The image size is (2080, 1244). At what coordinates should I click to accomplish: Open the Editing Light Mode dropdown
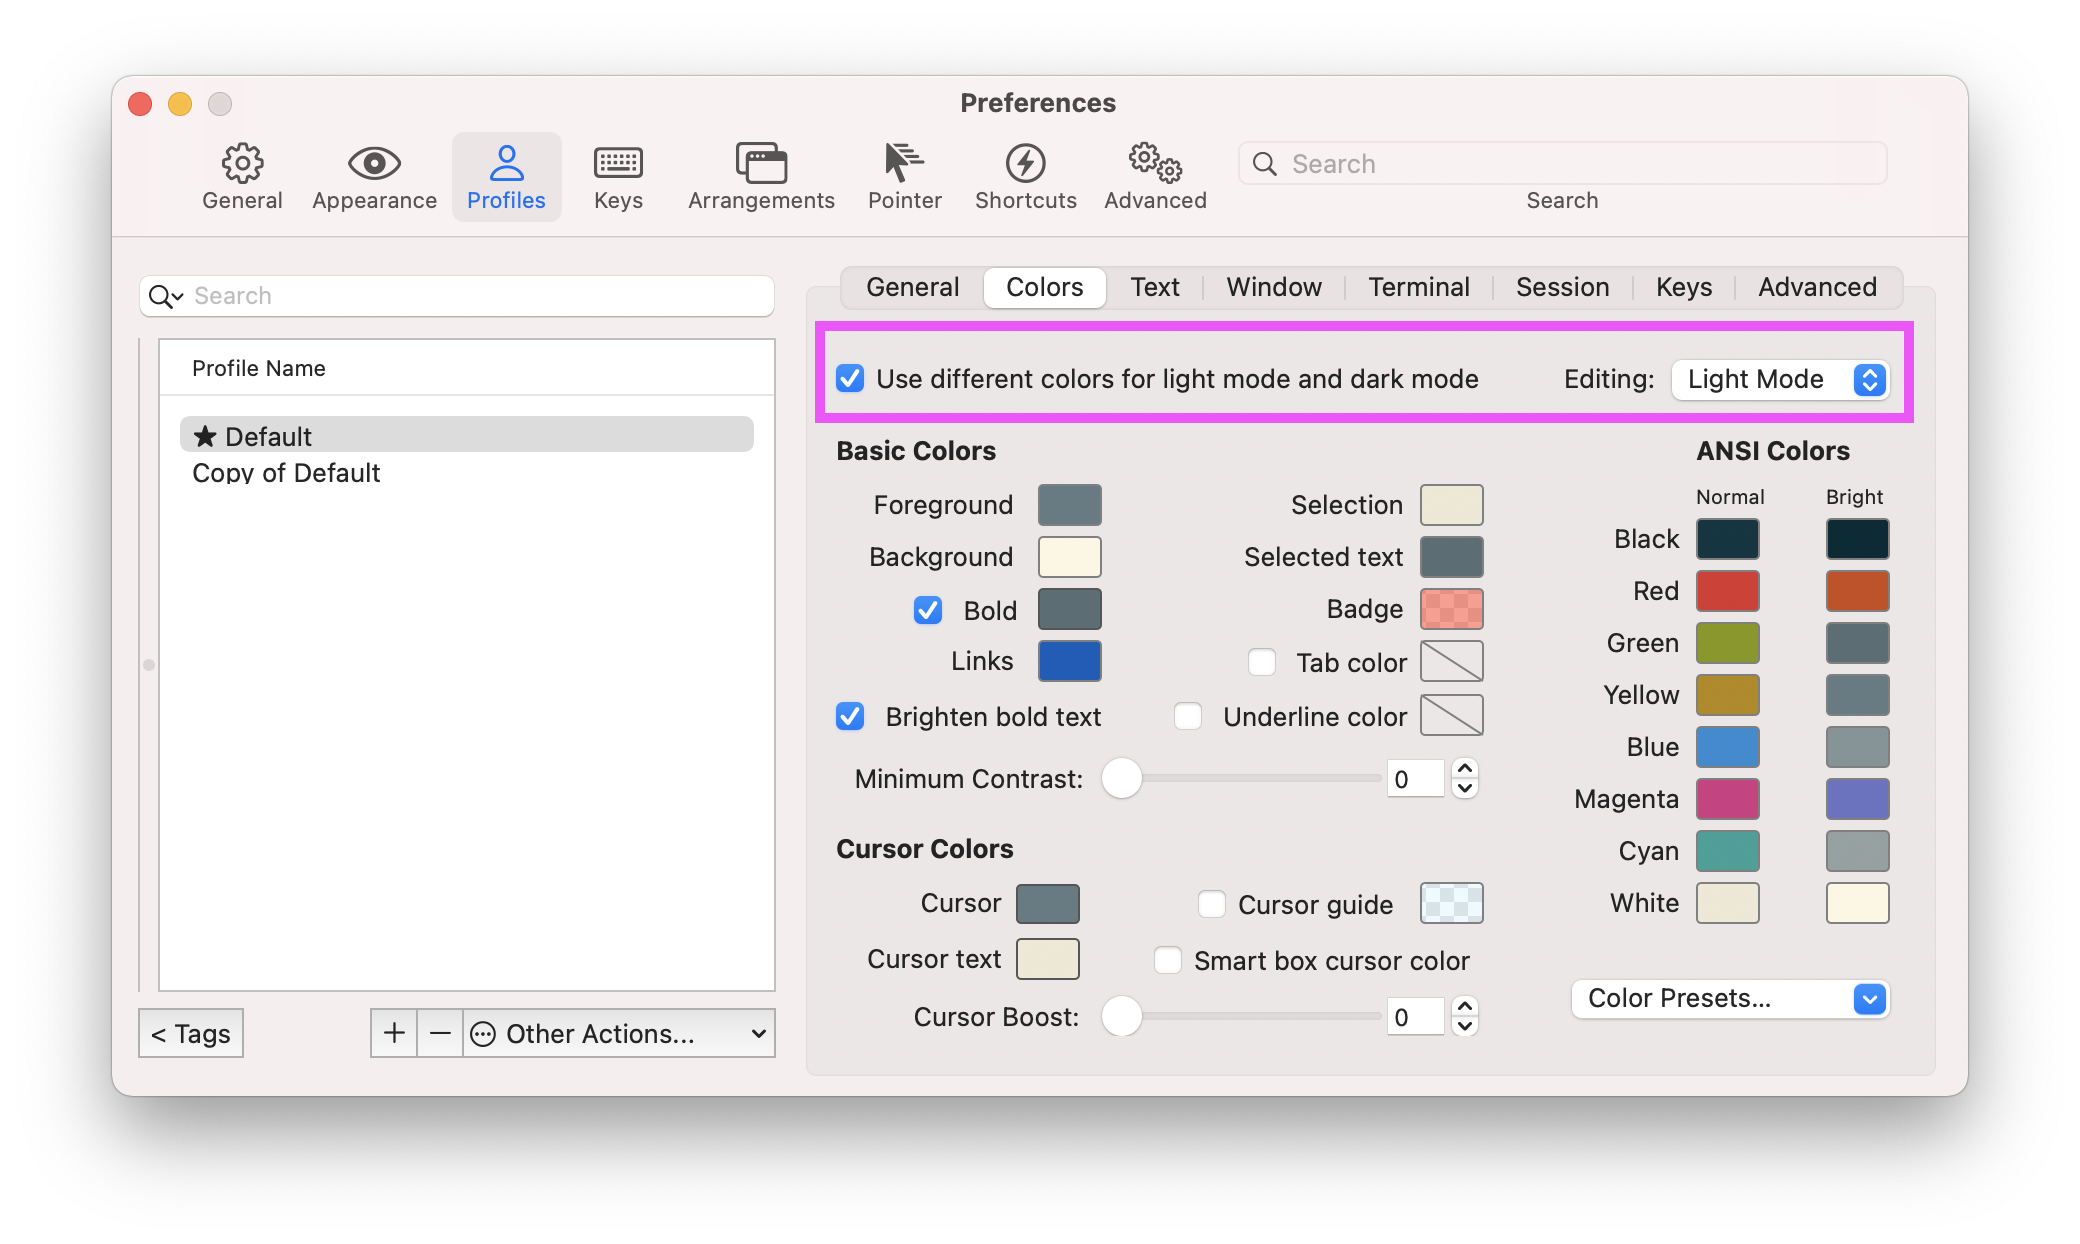(x=1780, y=379)
